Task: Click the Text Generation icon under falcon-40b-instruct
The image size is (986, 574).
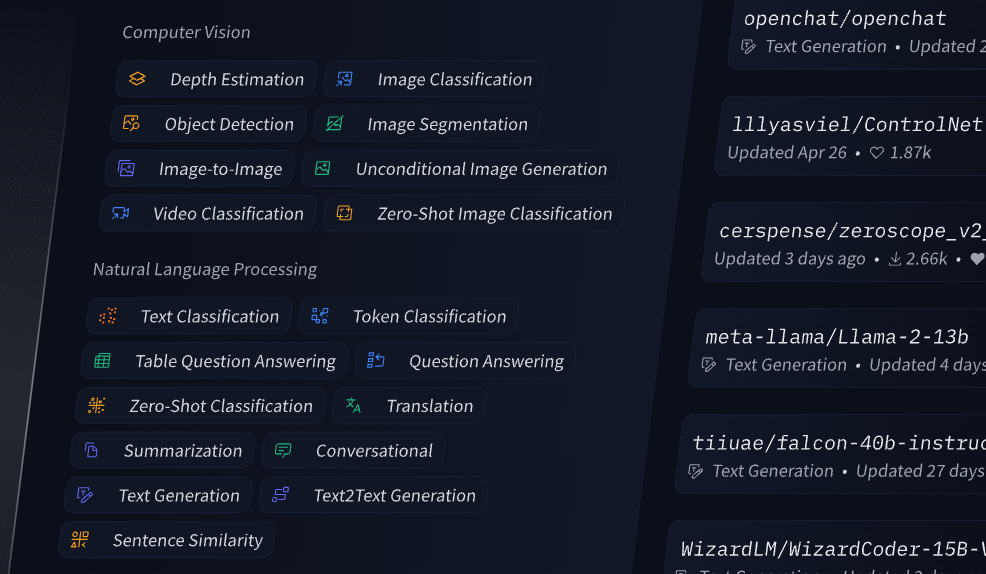Action: [x=695, y=471]
